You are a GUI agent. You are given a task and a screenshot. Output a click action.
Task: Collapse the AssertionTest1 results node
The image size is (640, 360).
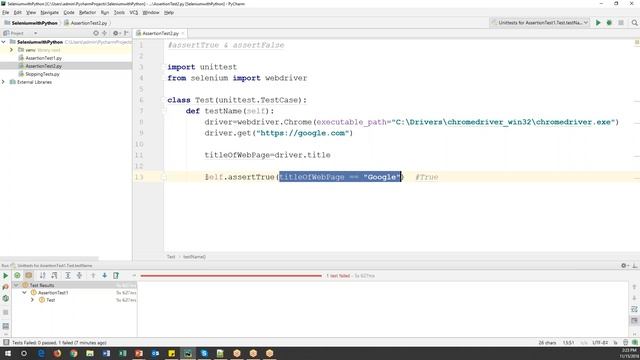coord(24,293)
